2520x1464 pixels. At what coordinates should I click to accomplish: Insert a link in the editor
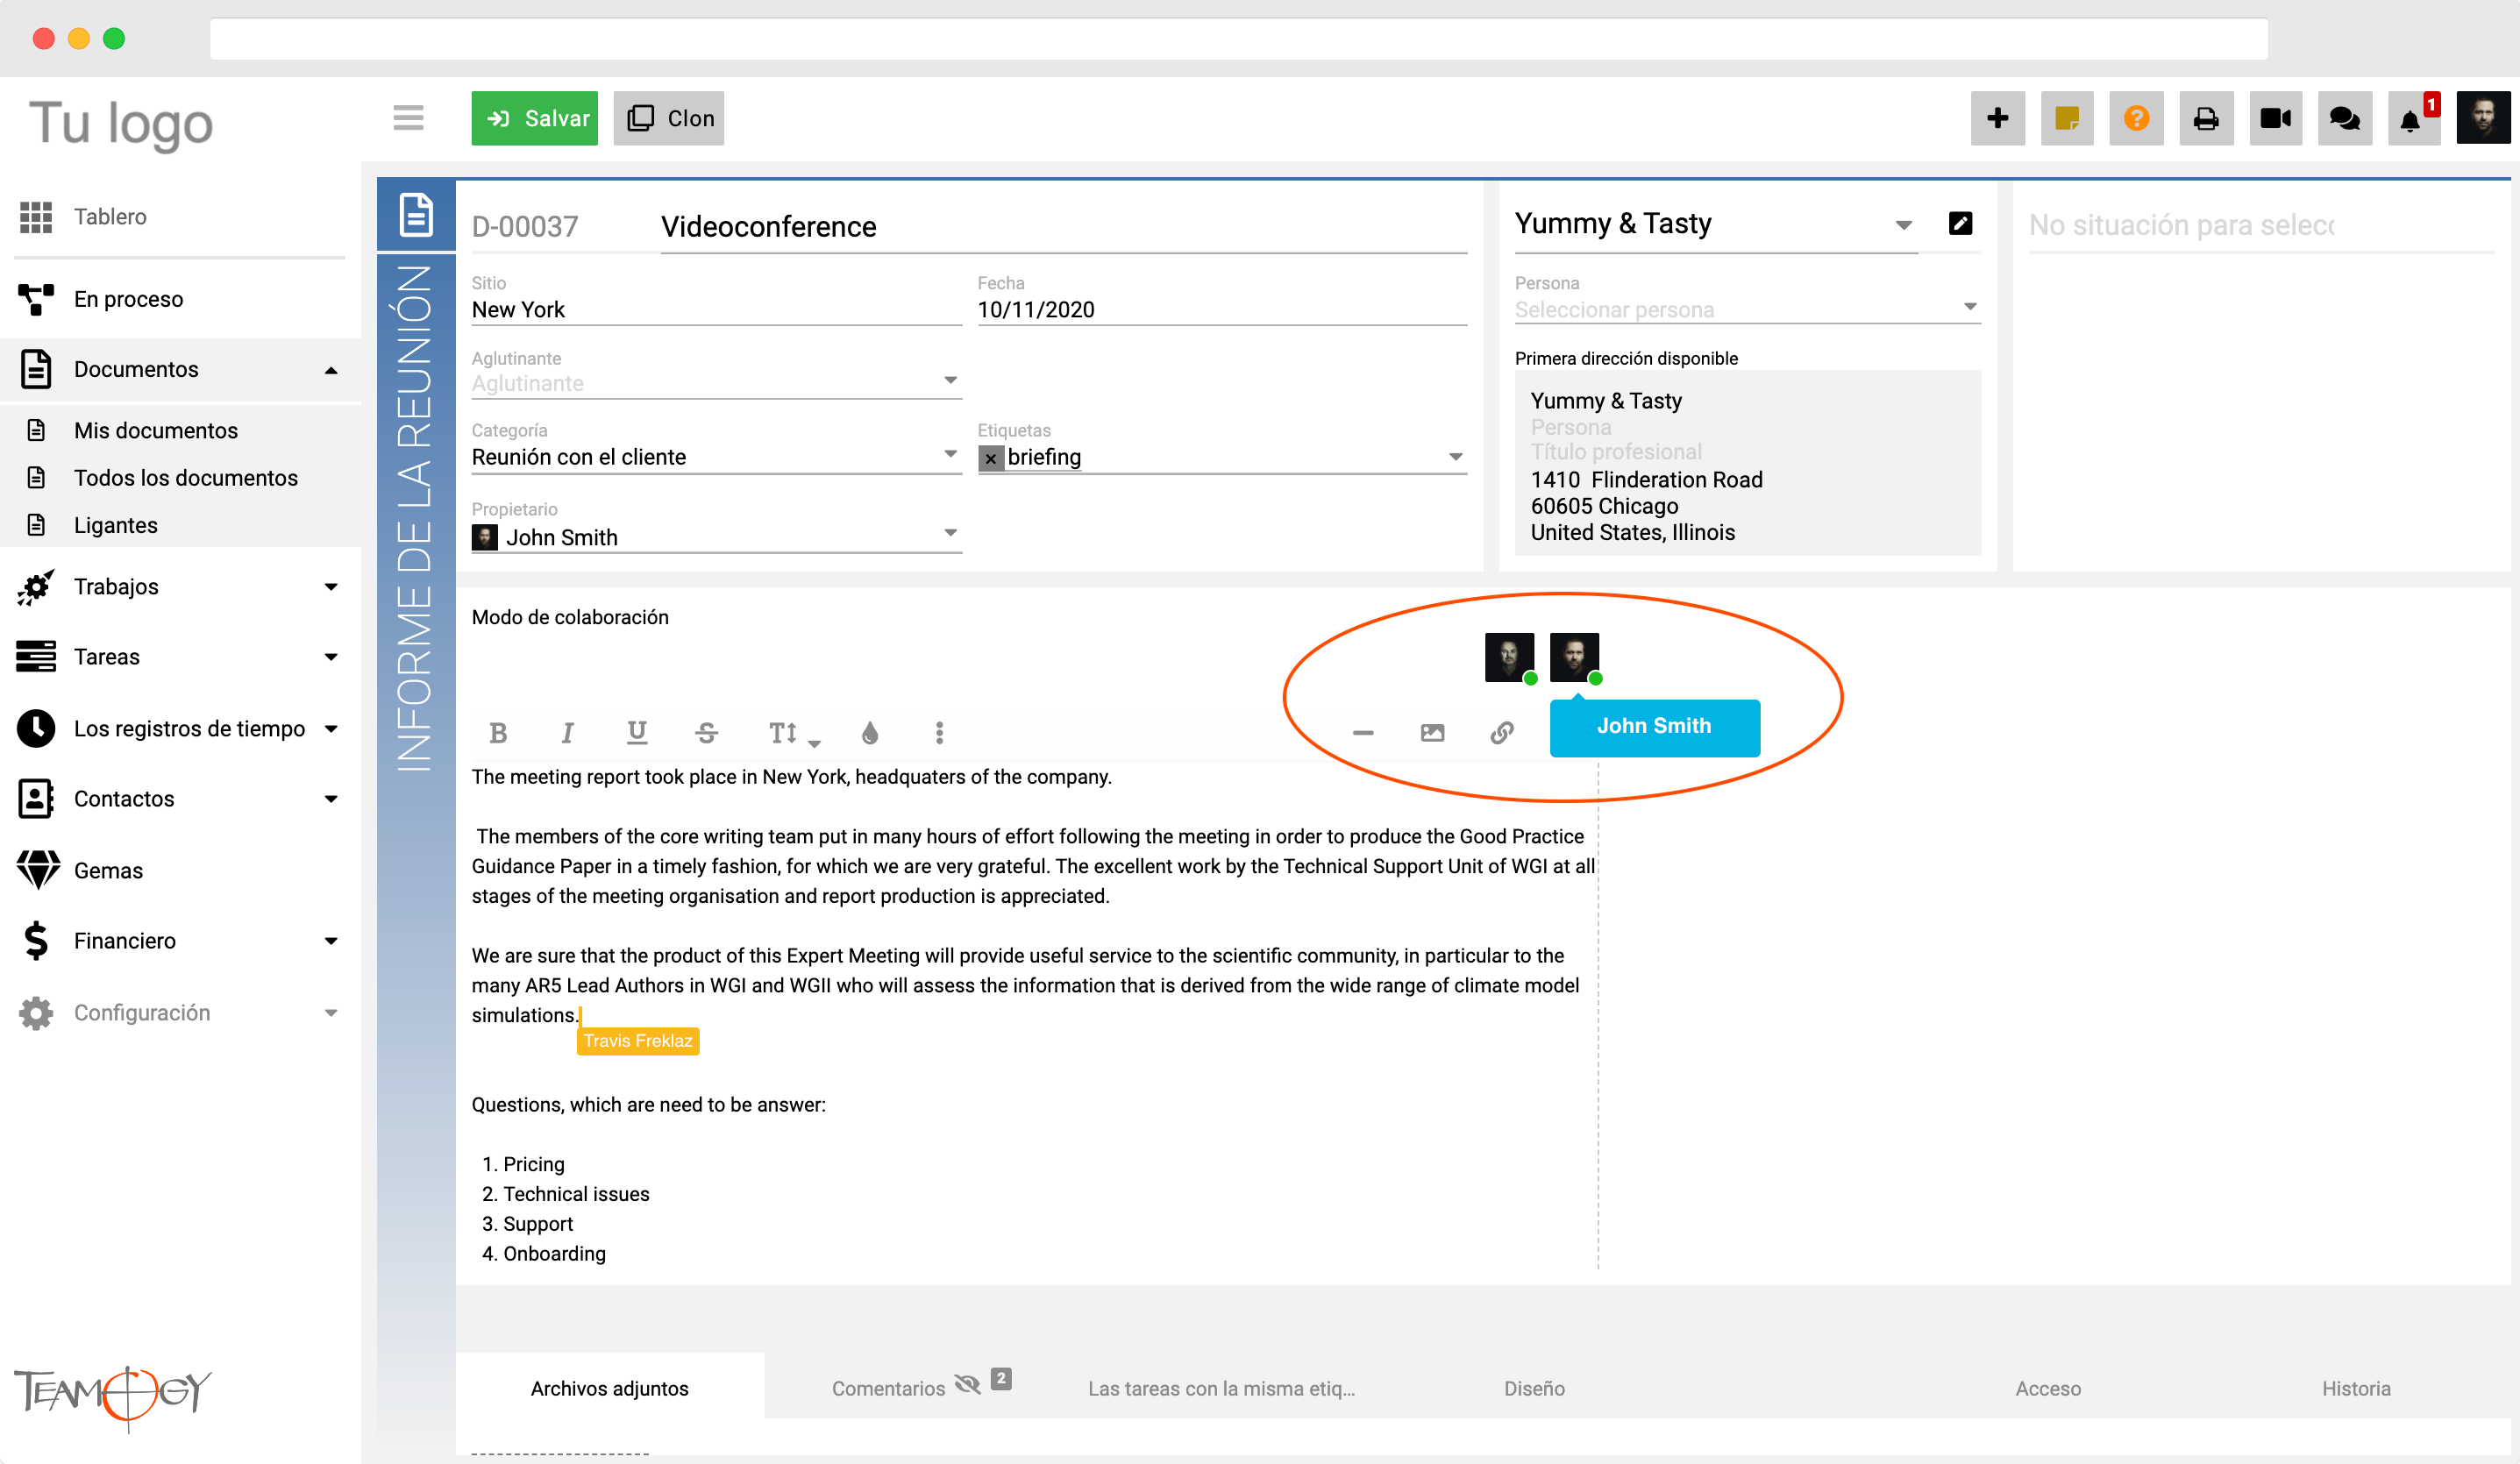(1501, 733)
